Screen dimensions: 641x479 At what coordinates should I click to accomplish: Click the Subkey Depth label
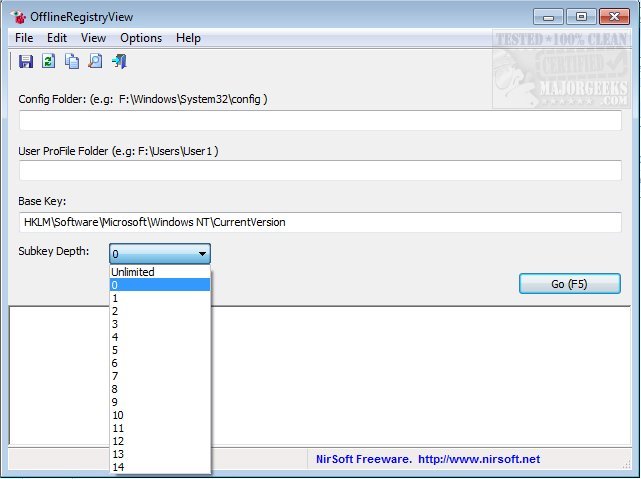click(x=54, y=251)
